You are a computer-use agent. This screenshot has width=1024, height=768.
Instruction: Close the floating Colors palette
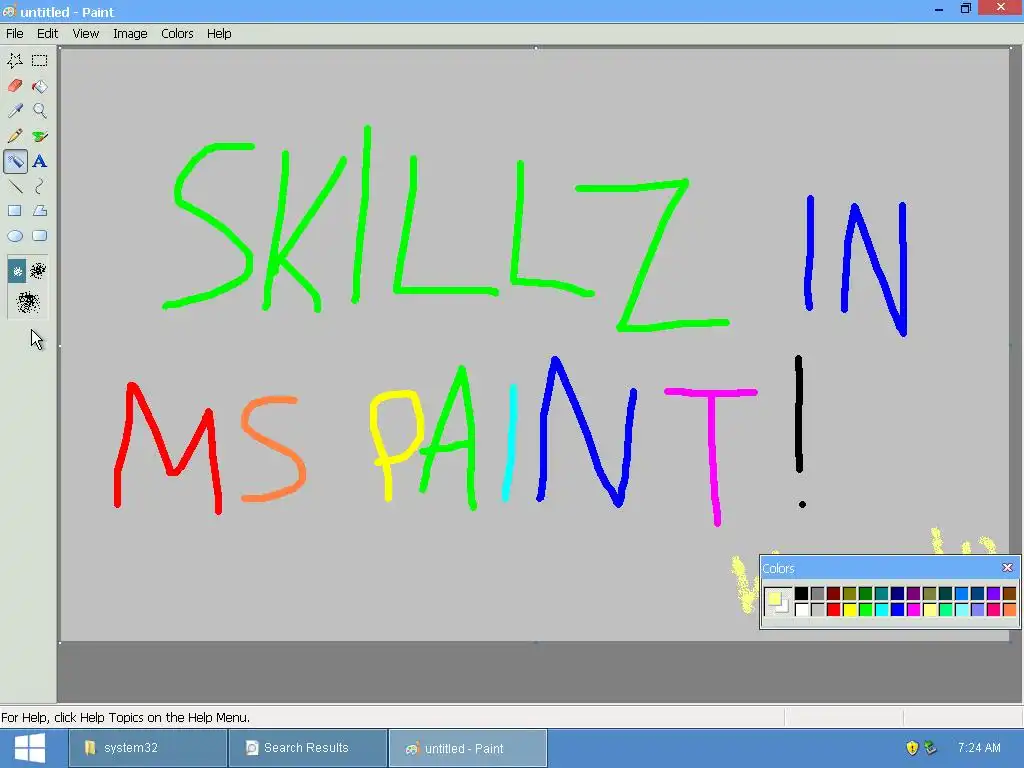pyautogui.click(x=1007, y=568)
